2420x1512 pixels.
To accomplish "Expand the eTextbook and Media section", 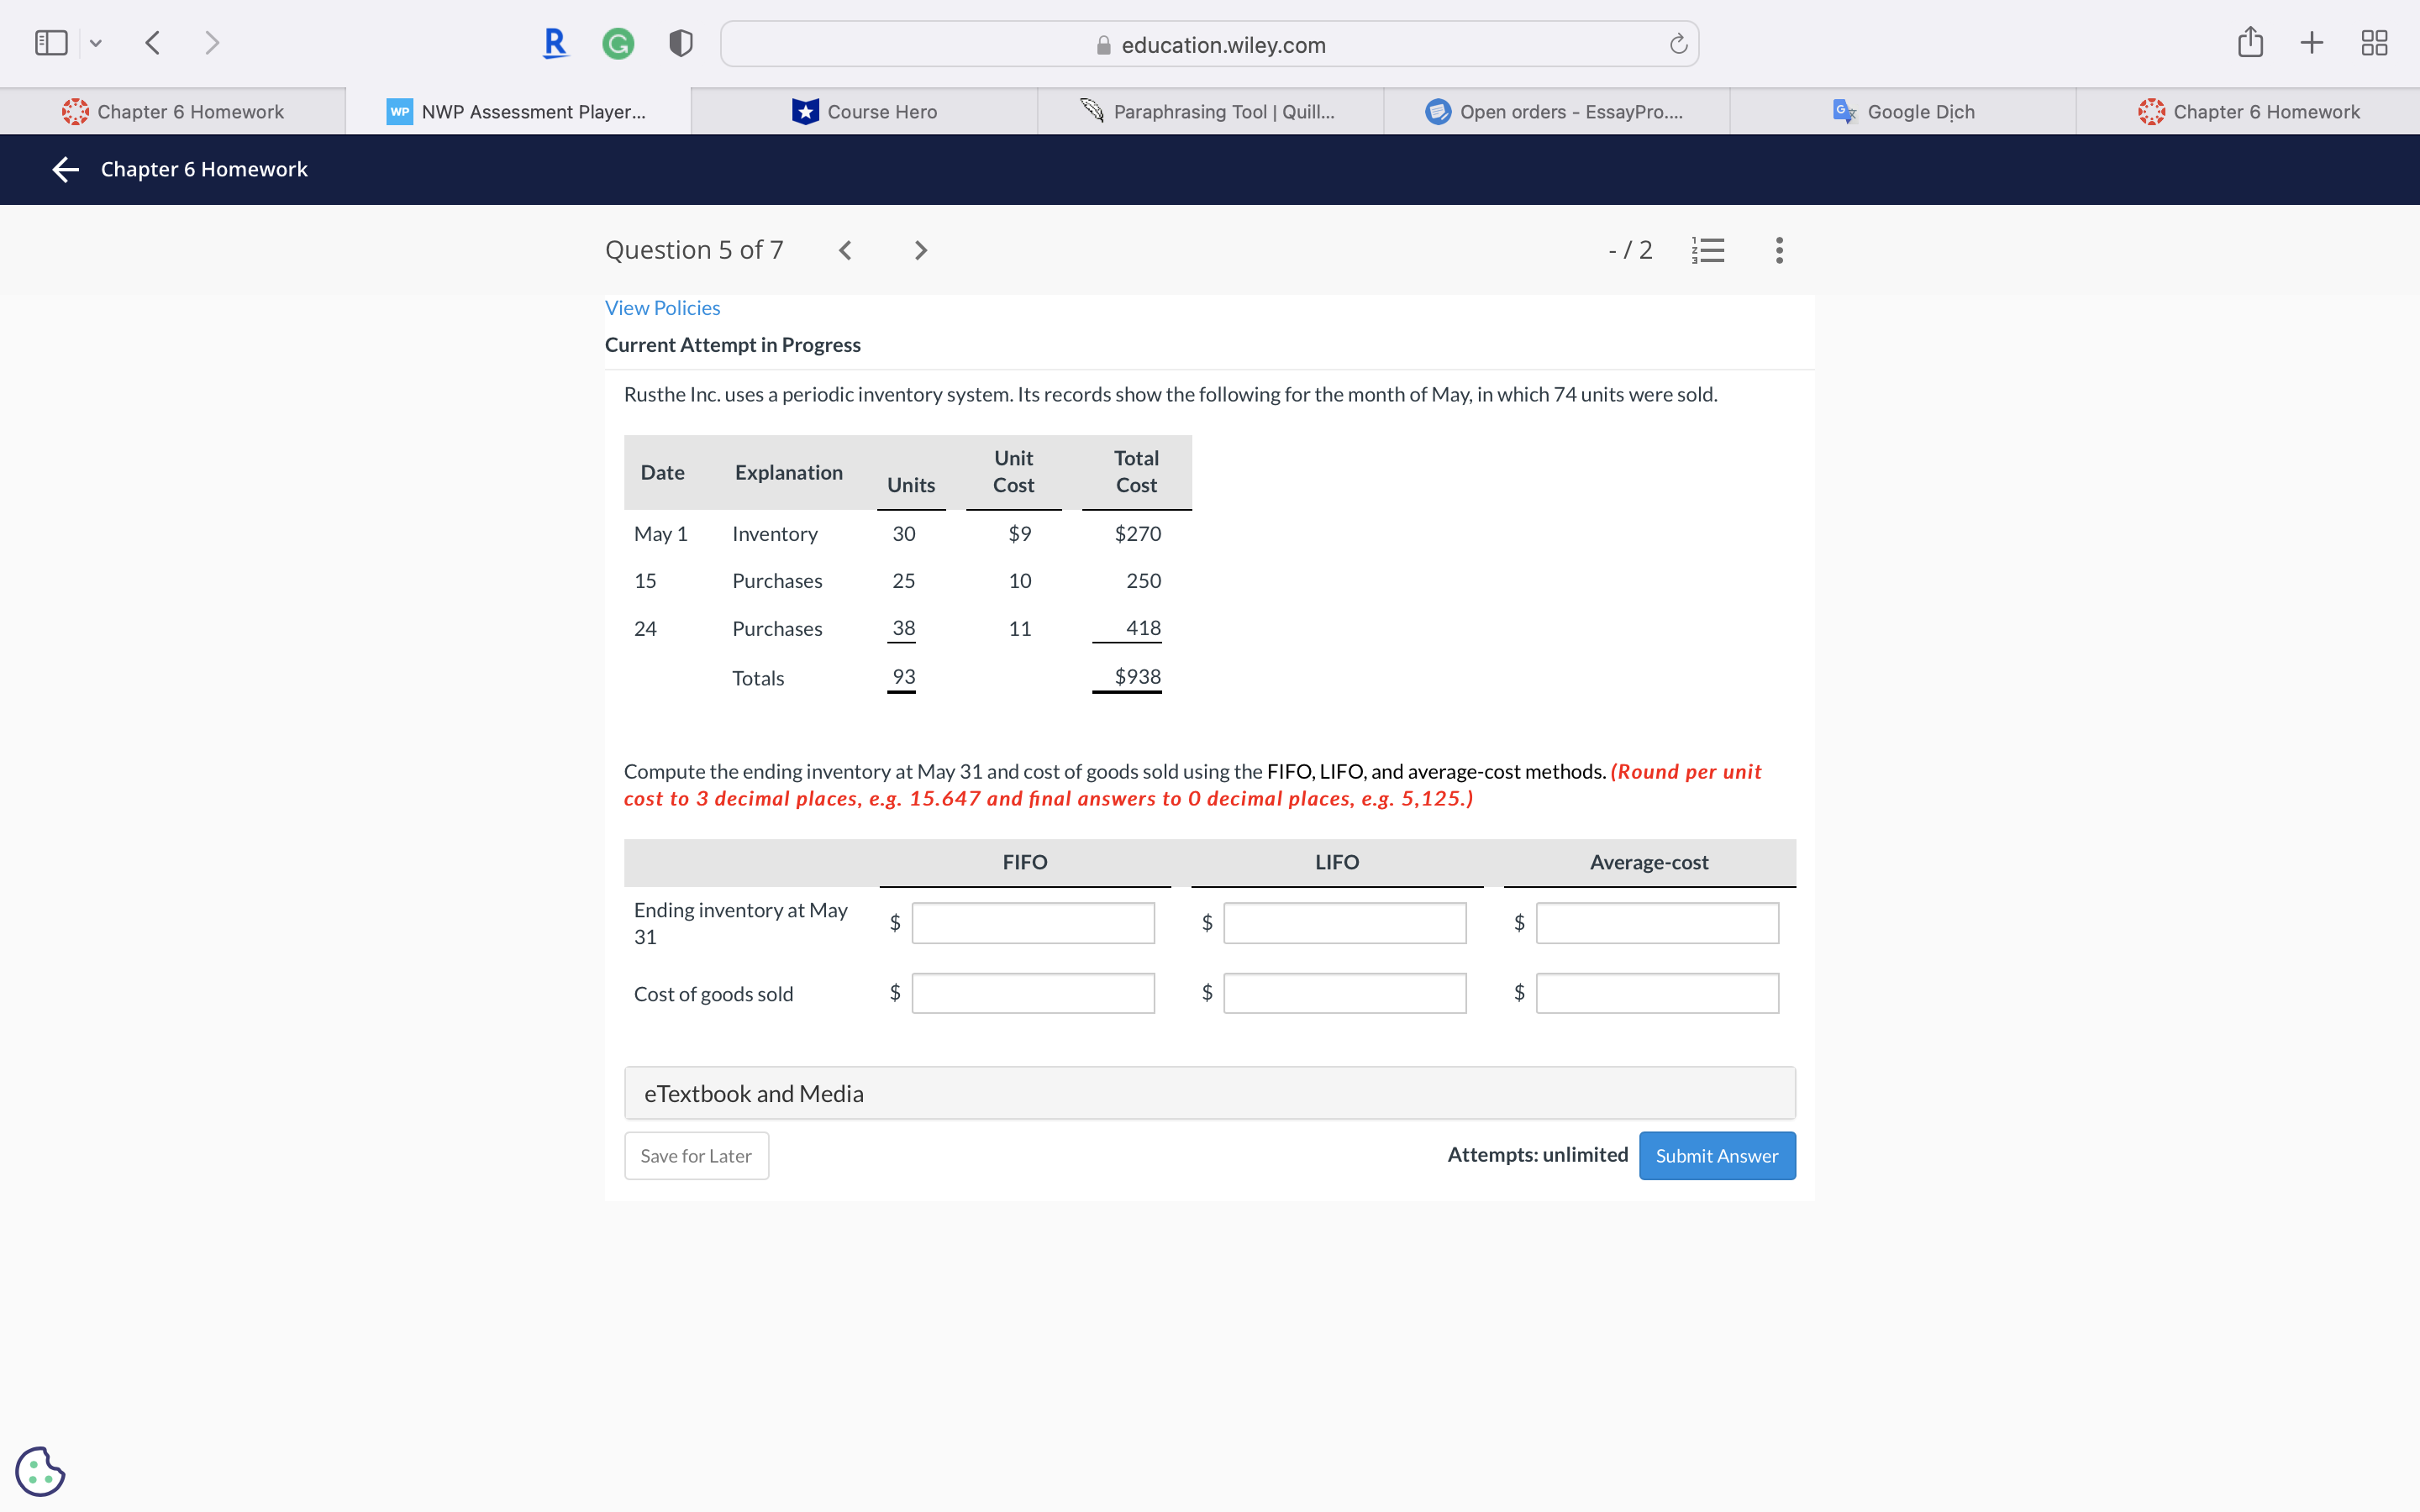I will click(x=1209, y=1093).
